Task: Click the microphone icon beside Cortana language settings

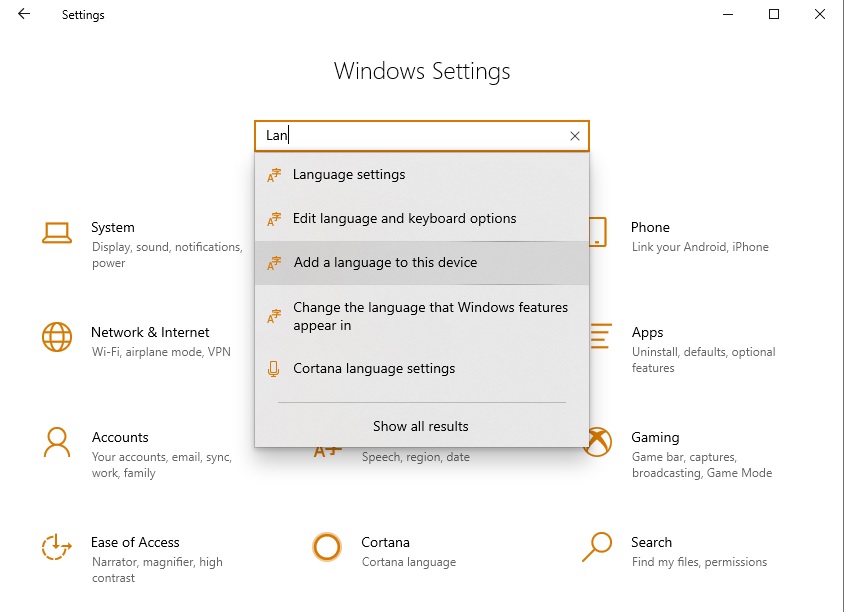Action: [x=273, y=369]
